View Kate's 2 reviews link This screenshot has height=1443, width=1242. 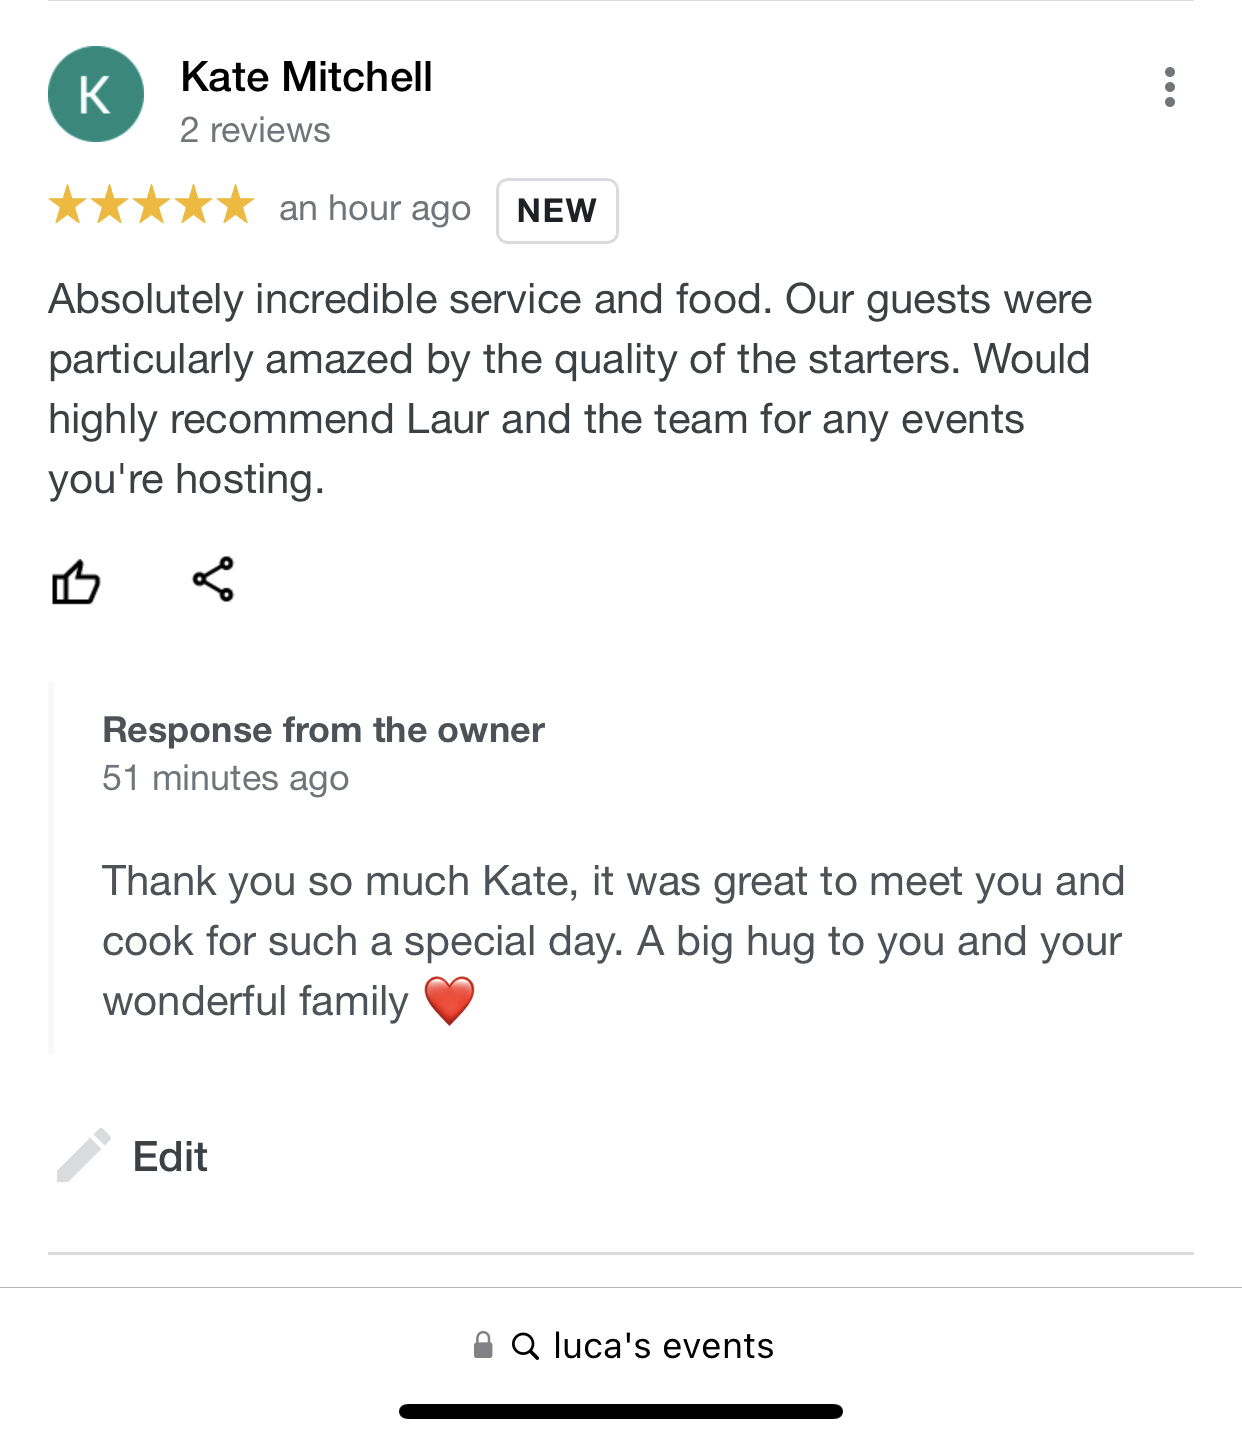click(255, 130)
